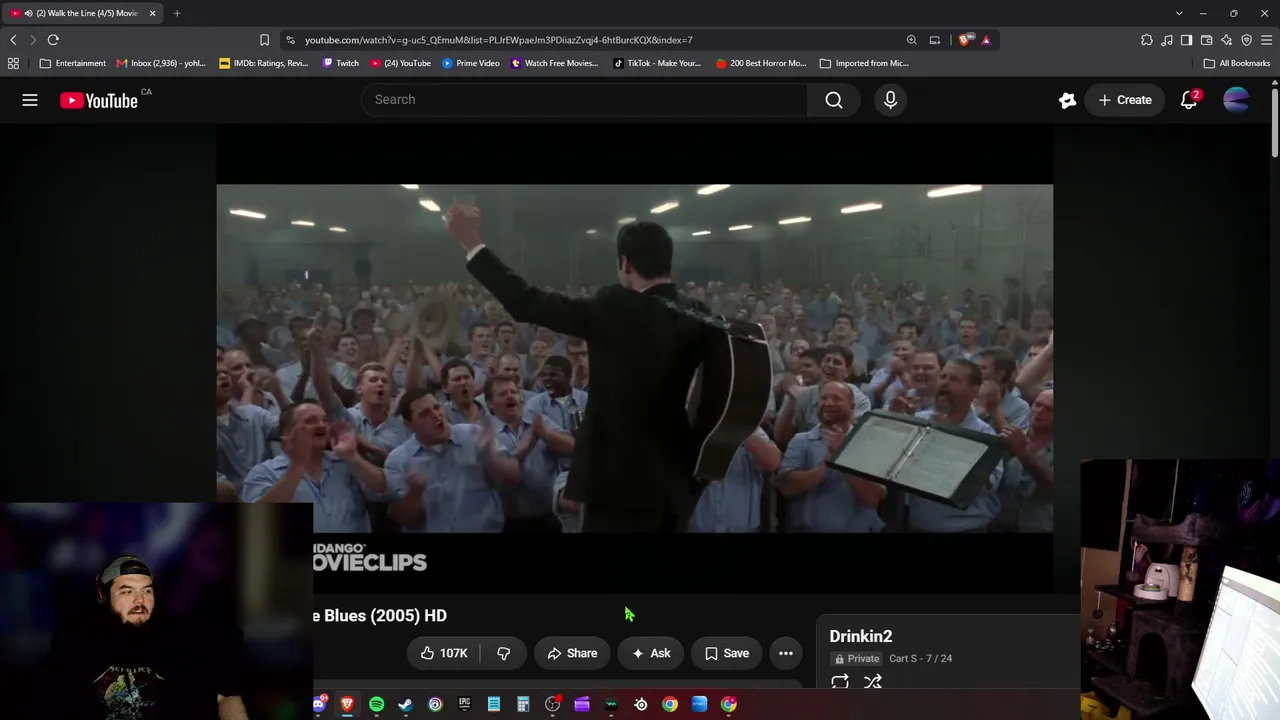Image resolution: width=1280 pixels, height=720 pixels.
Task: Bookmark this page in address bar
Action: point(264,40)
